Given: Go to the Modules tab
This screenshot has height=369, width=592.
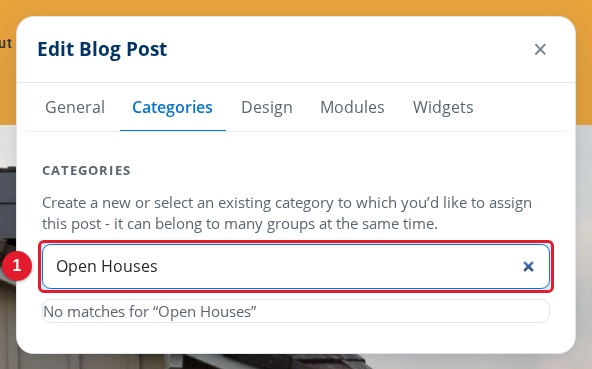Looking at the screenshot, I should [x=352, y=107].
